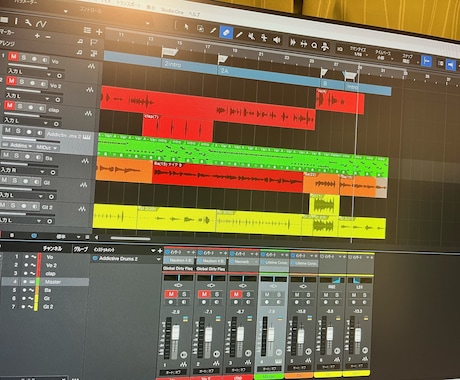Select the Arrow tool in the toolbar

pos(187,27)
